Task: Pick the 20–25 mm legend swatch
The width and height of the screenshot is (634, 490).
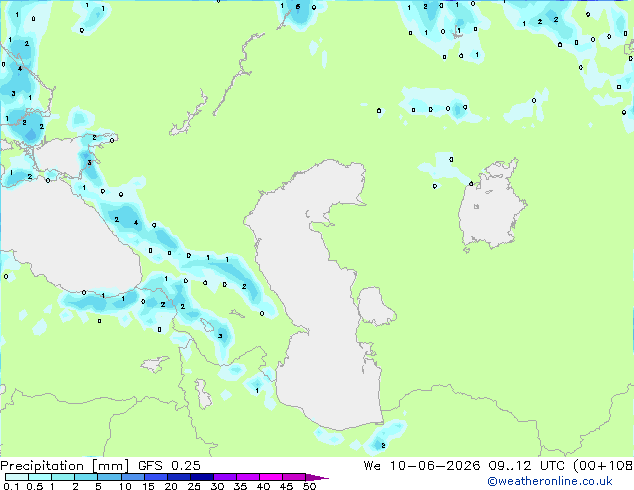Action: tap(178, 477)
